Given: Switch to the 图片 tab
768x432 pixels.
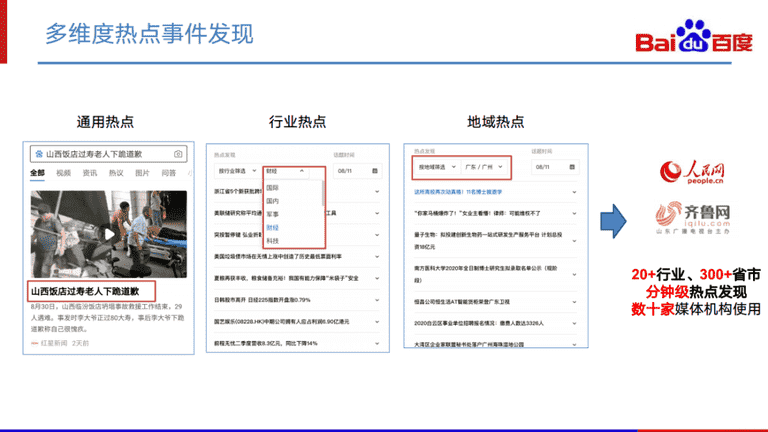Looking at the screenshot, I should point(142,173).
